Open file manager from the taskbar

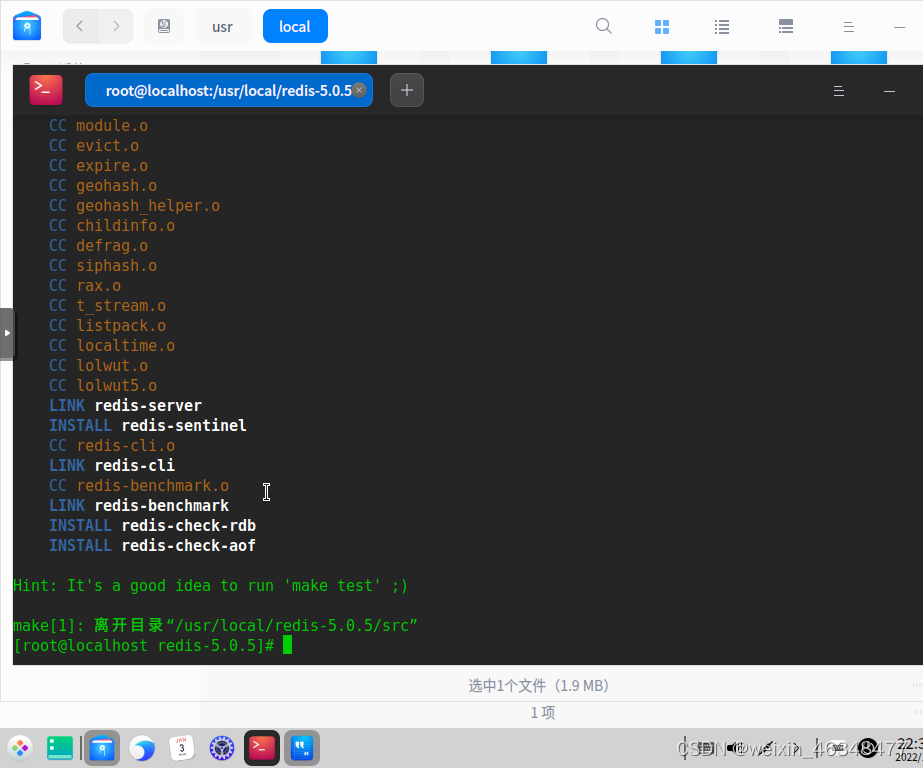102,748
